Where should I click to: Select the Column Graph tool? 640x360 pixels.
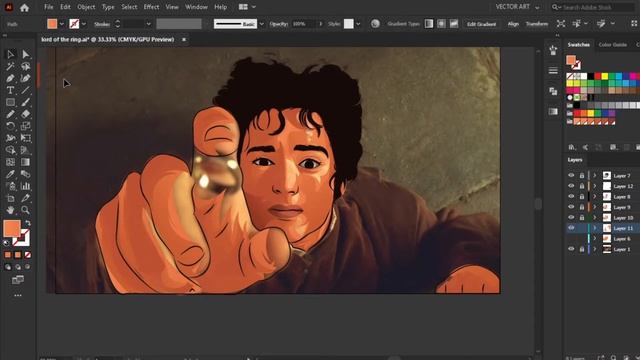[25, 186]
